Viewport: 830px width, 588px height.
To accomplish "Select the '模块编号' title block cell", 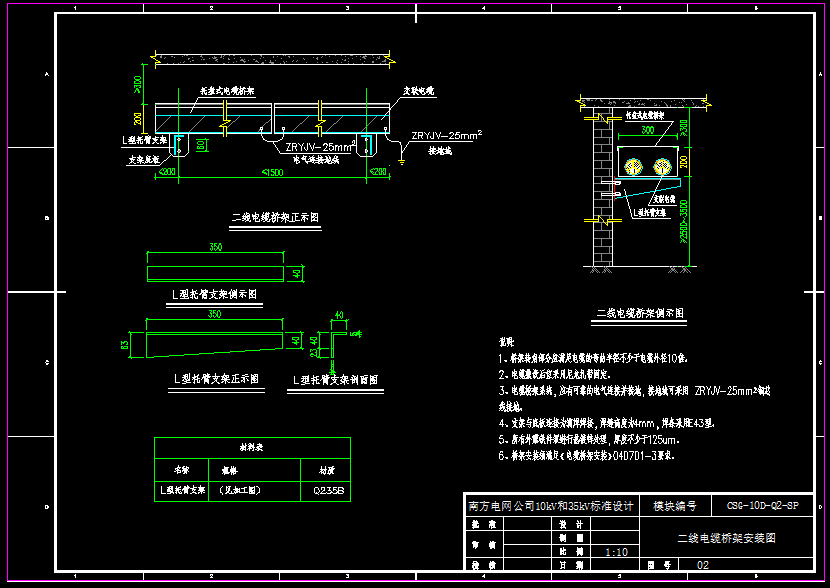I will coord(674,506).
